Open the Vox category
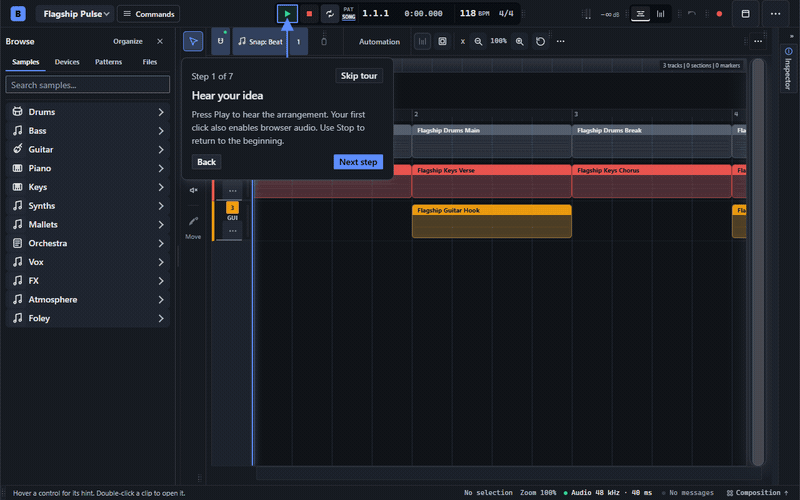Screen dimensions: 800x500 pyautogui.click(x=88, y=262)
